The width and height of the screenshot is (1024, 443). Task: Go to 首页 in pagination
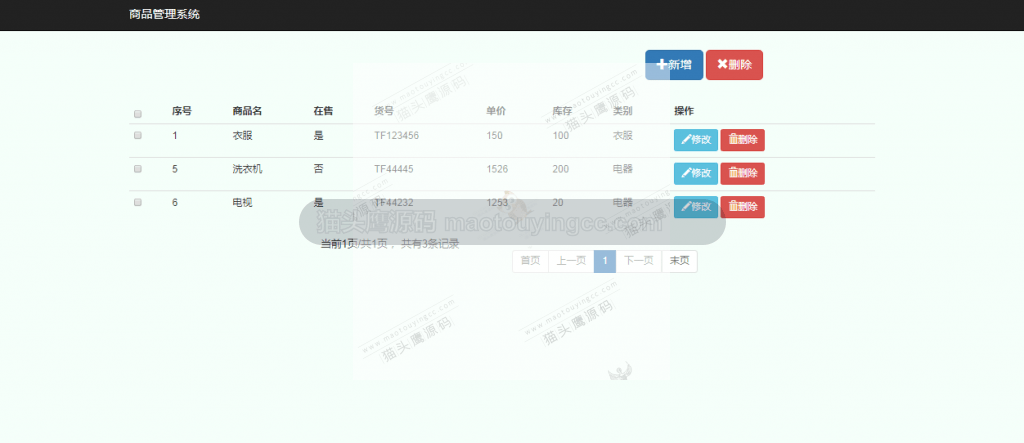click(530, 261)
